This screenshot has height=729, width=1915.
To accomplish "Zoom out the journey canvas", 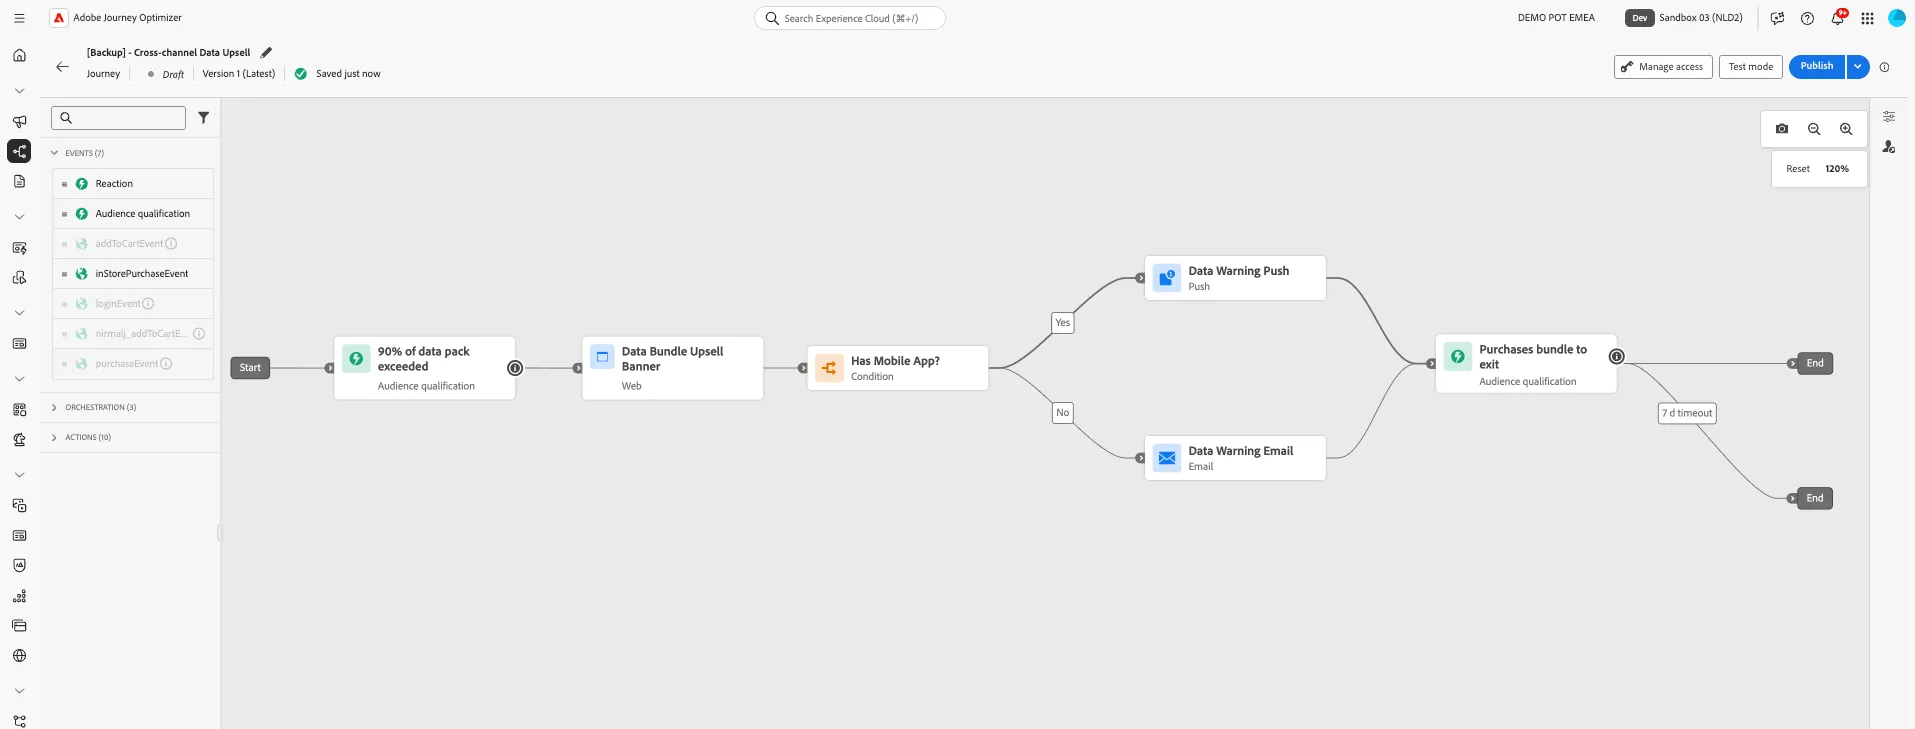I will pyautogui.click(x=1814, y=129).
